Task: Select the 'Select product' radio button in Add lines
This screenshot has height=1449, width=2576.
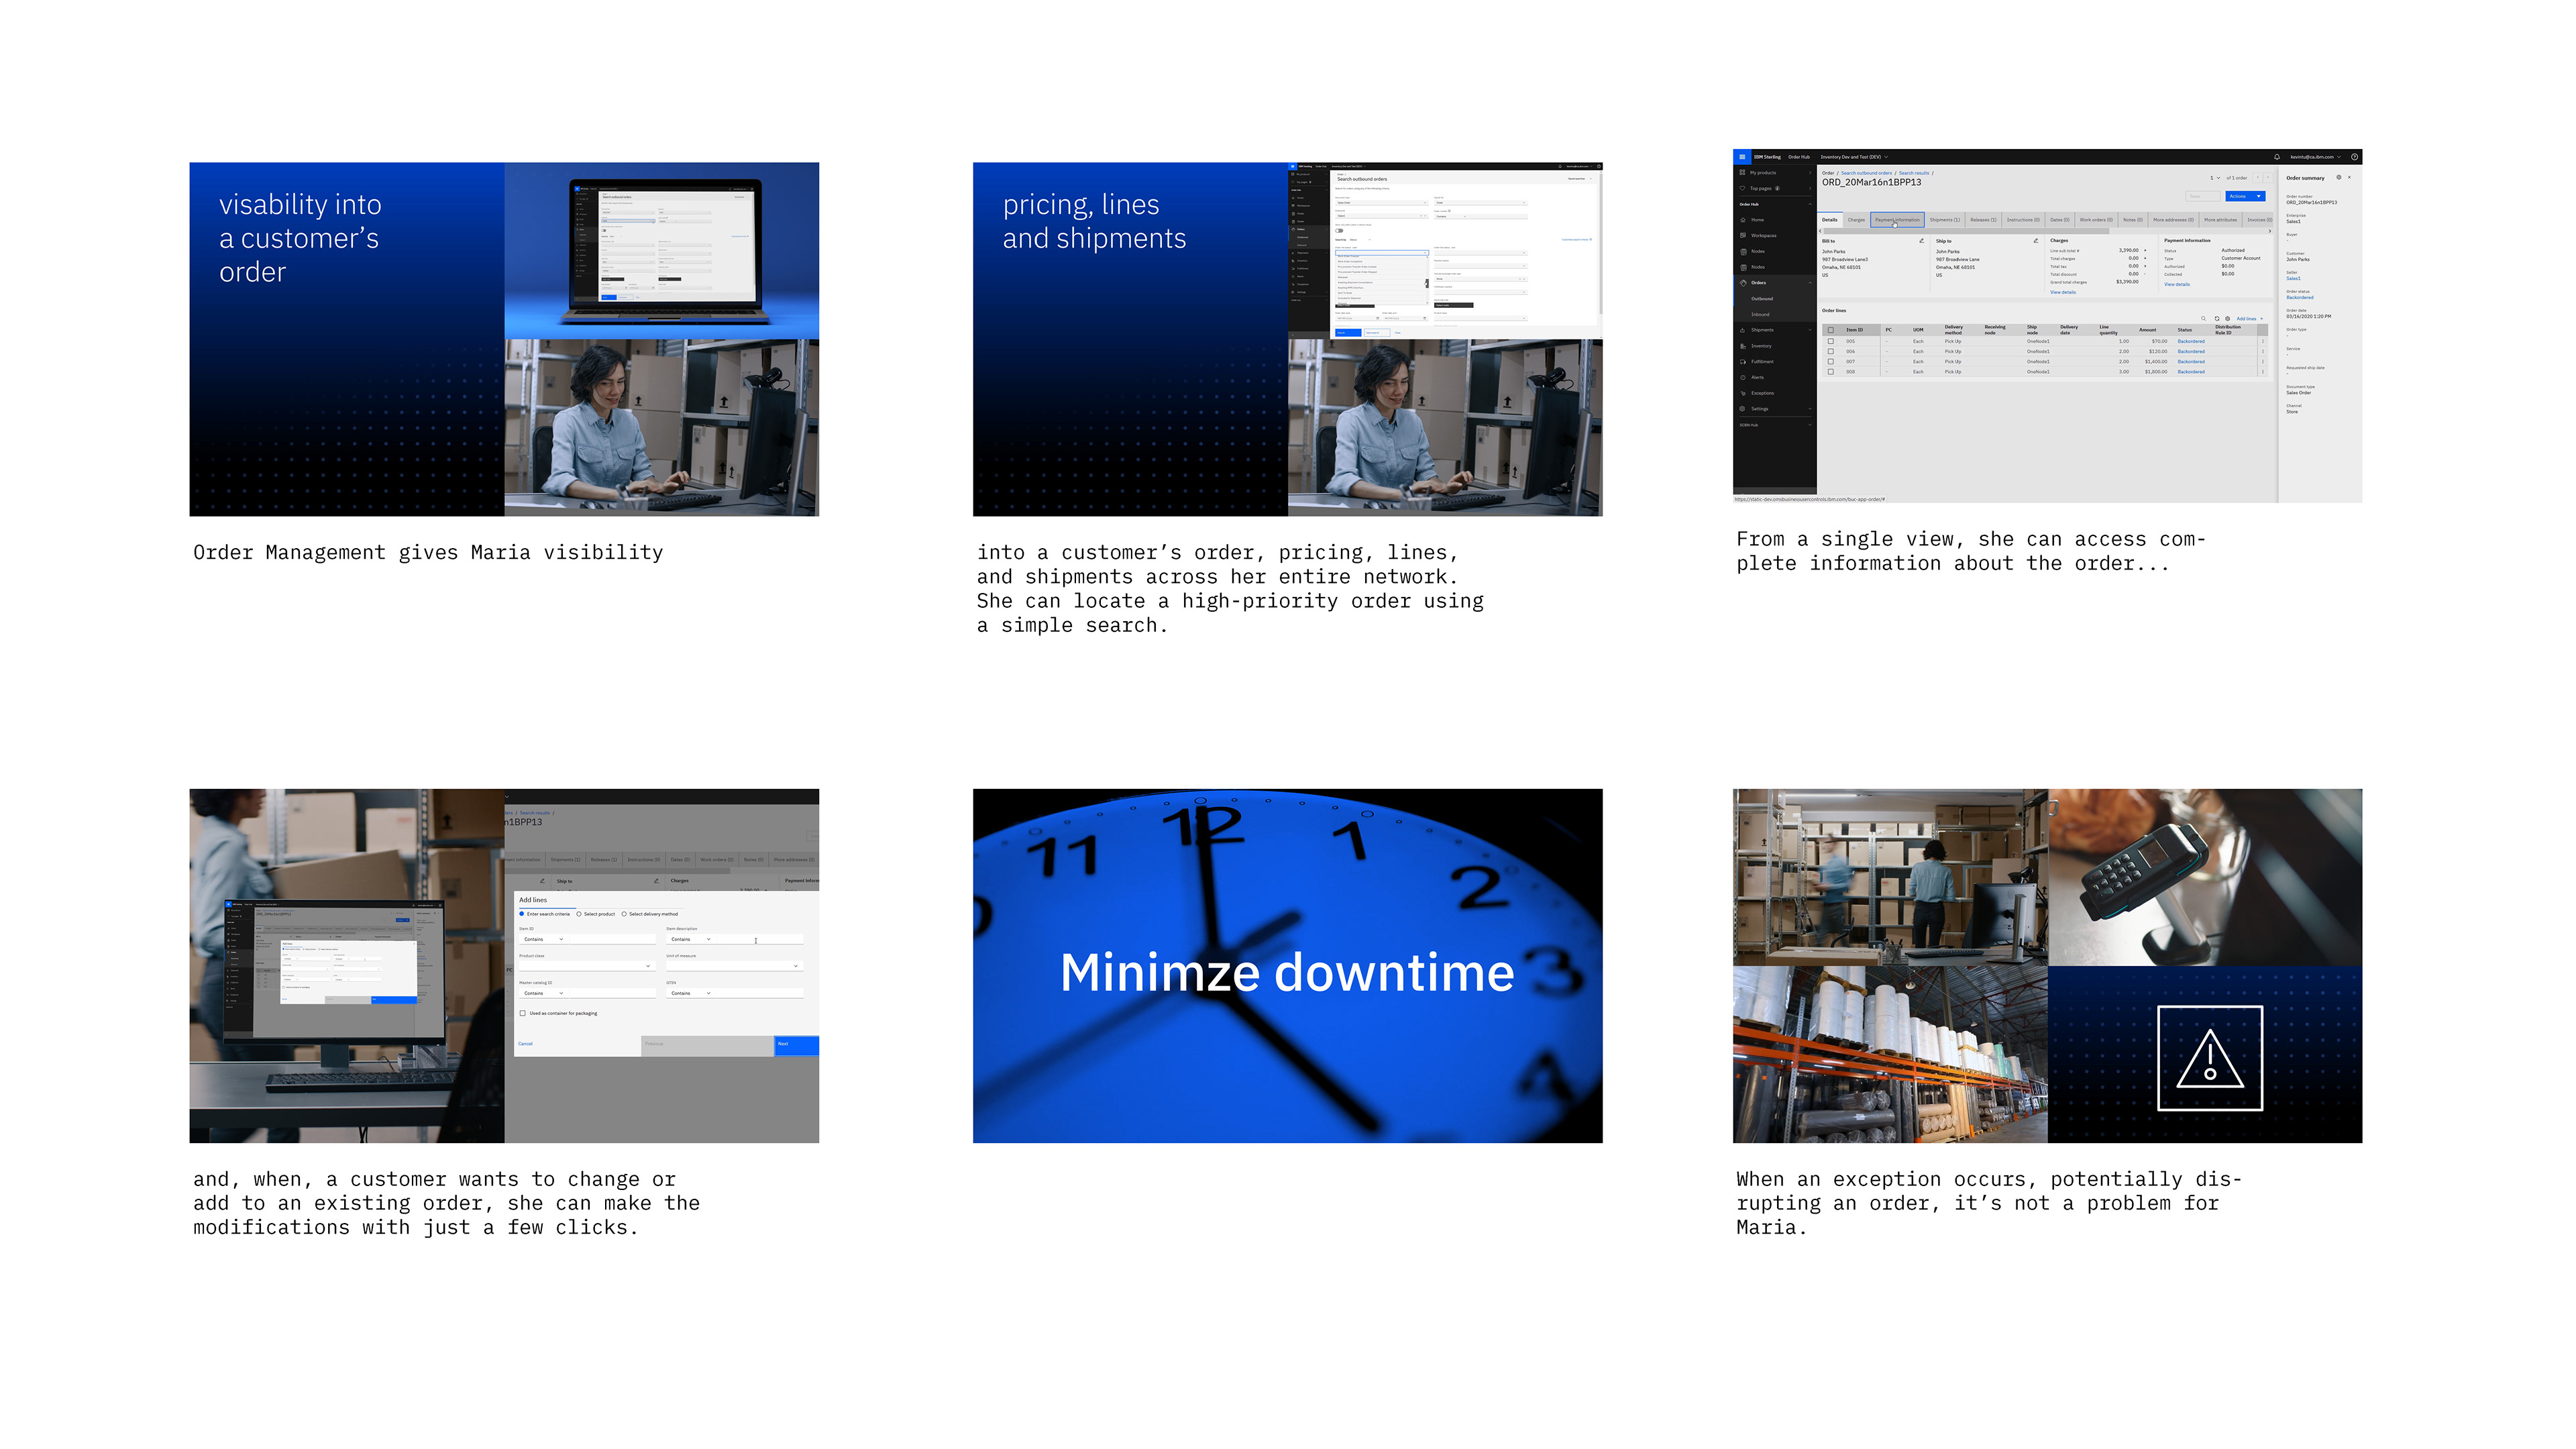Action: [x=579, y=914]
